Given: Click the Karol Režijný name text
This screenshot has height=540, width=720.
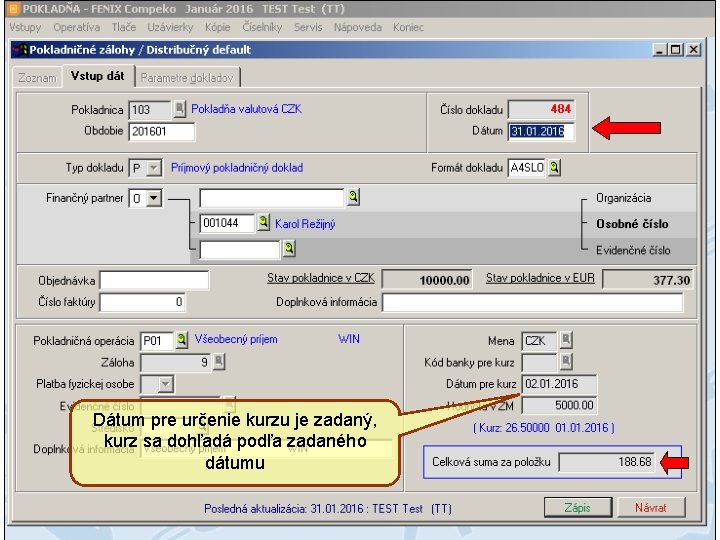Looking at the screenshot, I should click(x=305, y=224).
